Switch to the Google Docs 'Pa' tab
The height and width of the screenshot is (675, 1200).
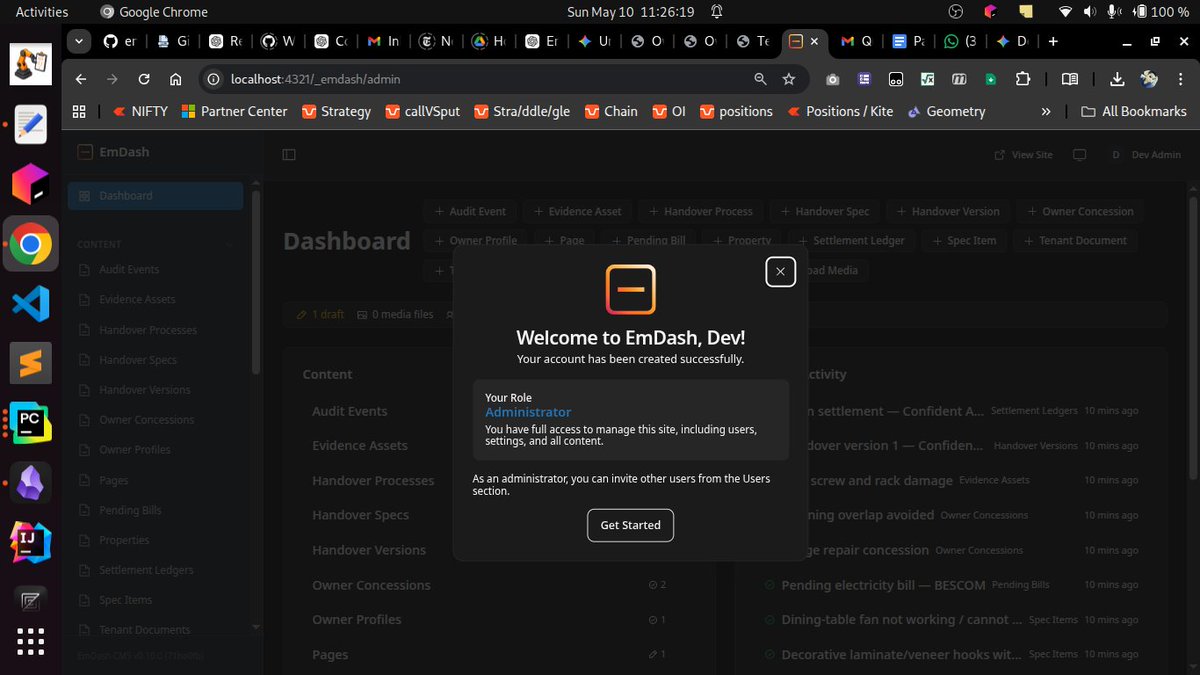908,41
